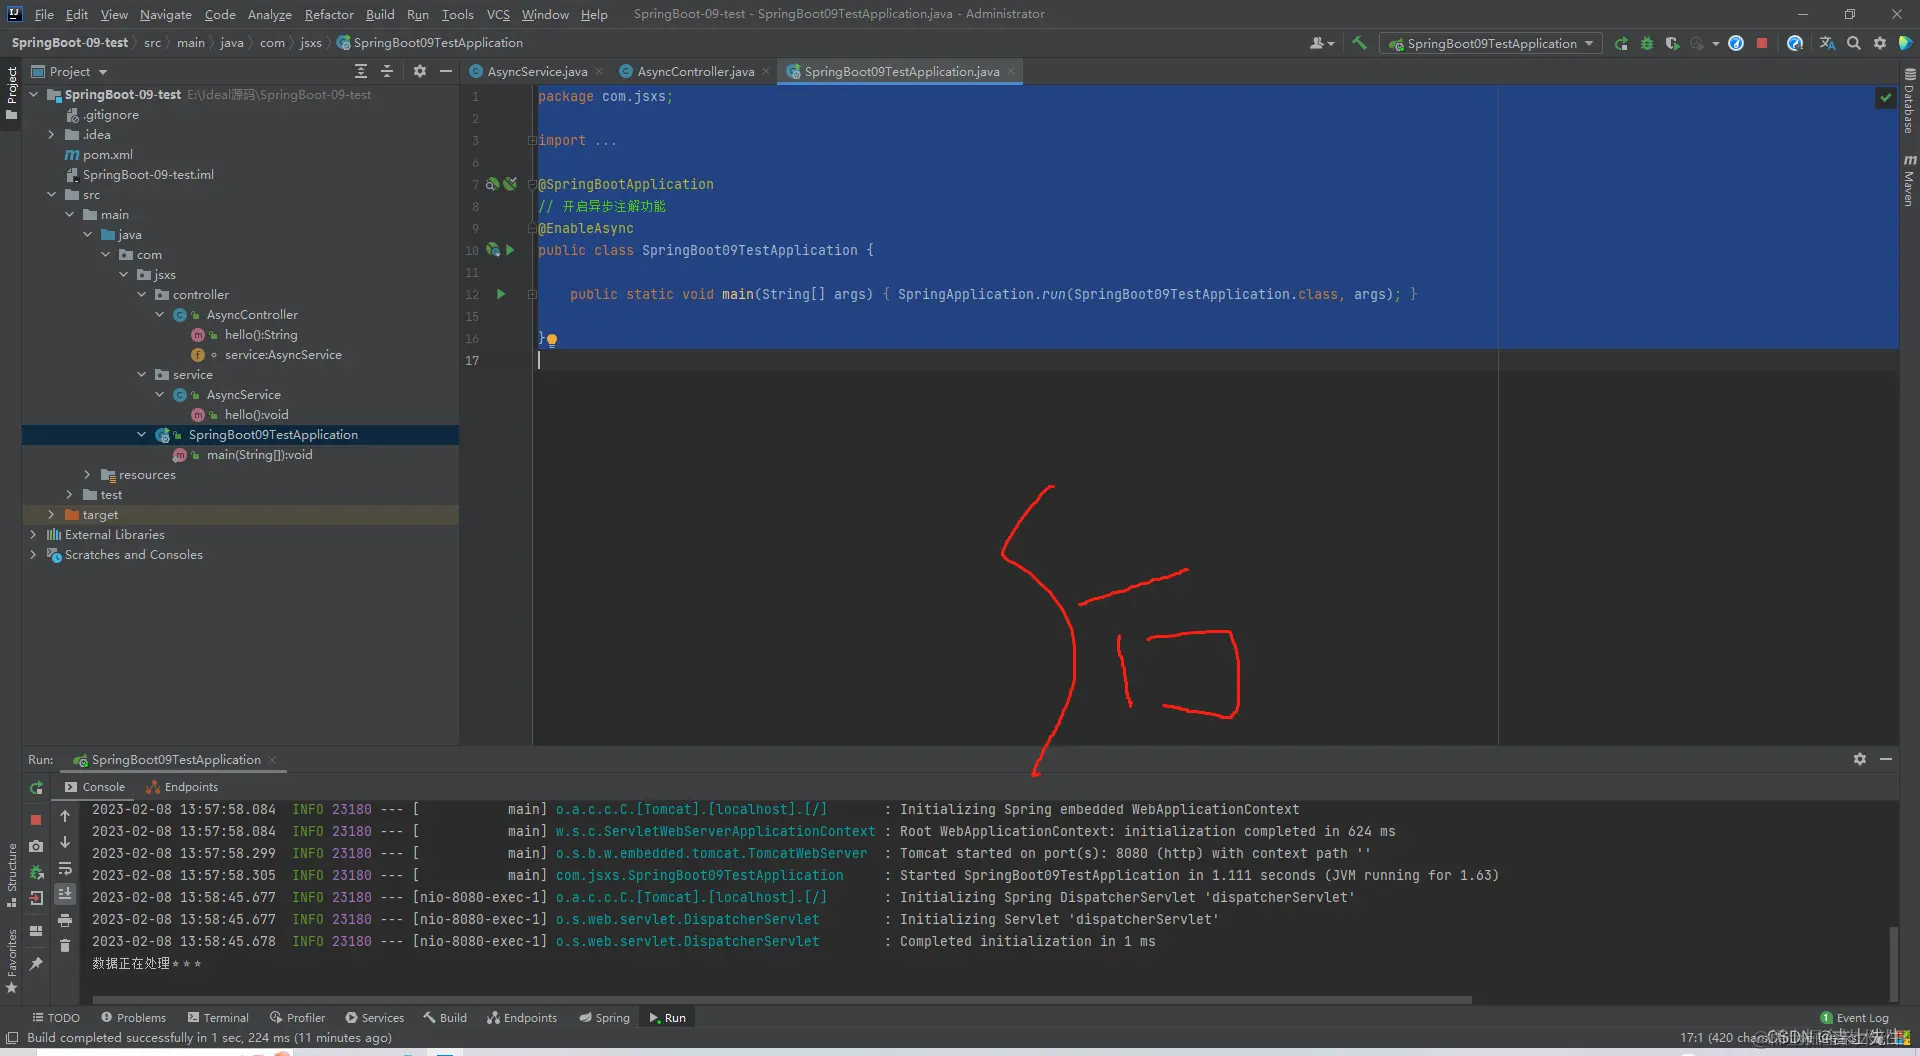Take a thread dump with camera icon

(x=36, y=846)
